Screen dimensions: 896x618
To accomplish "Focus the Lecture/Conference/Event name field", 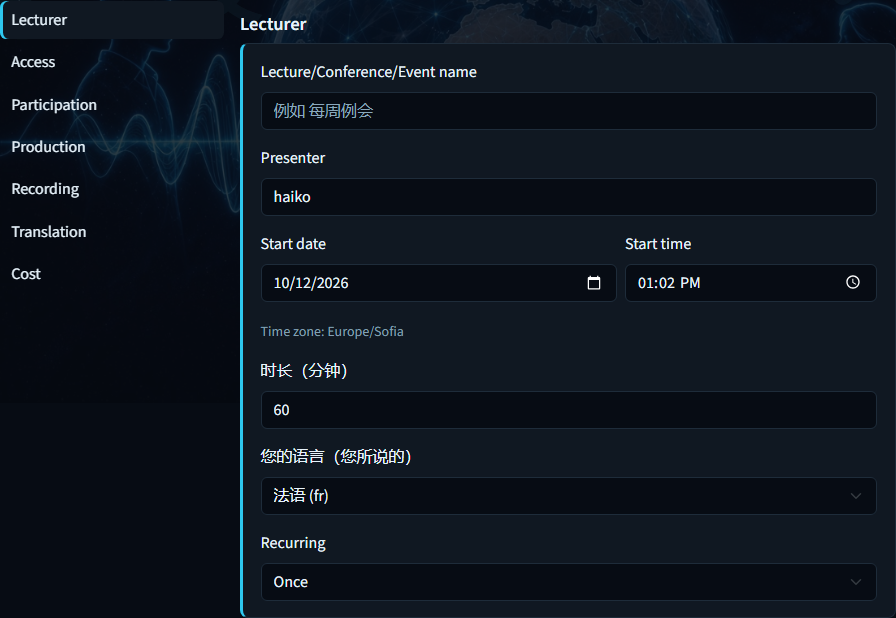I will point(569,111).
